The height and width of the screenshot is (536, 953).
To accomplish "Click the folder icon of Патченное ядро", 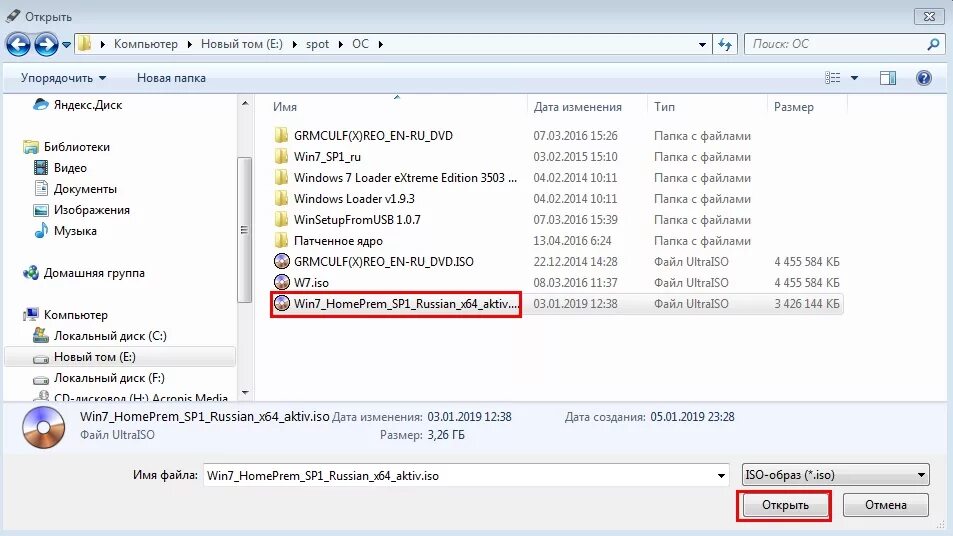I will tap(281, 241).
